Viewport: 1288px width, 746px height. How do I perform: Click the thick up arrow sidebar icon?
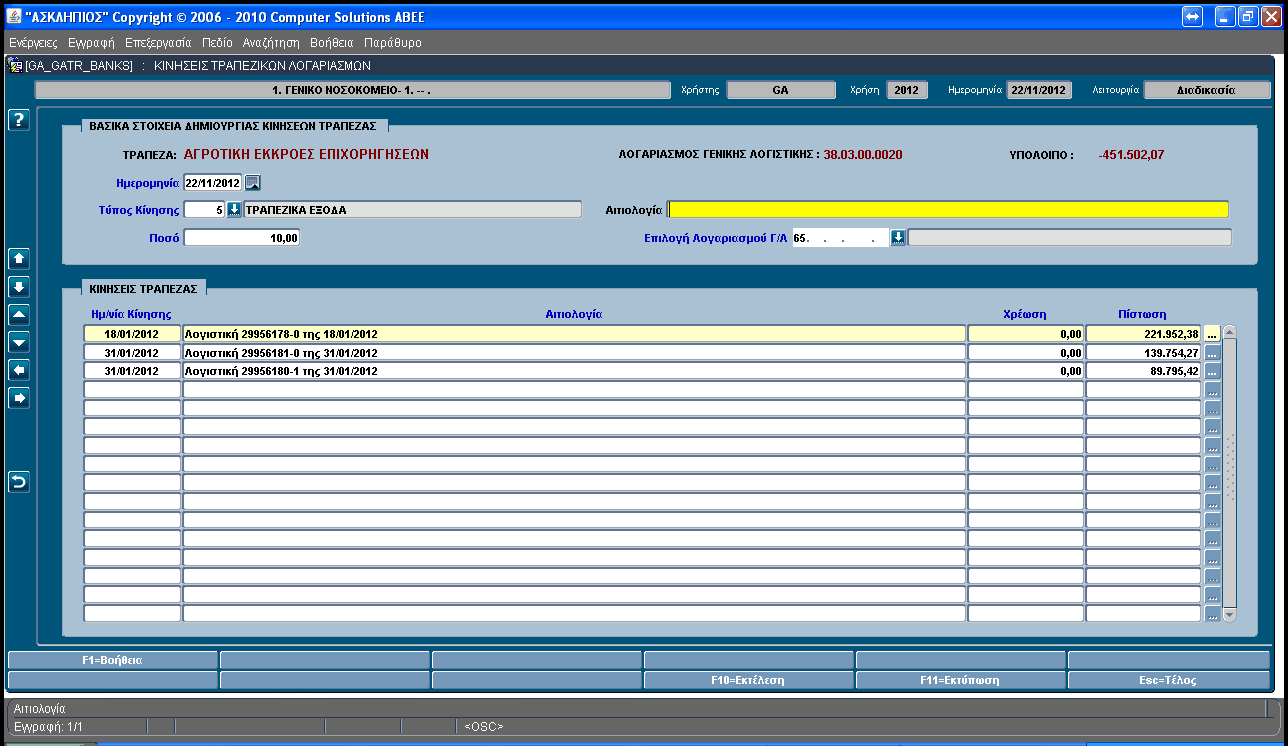click(x=19, y=258)
